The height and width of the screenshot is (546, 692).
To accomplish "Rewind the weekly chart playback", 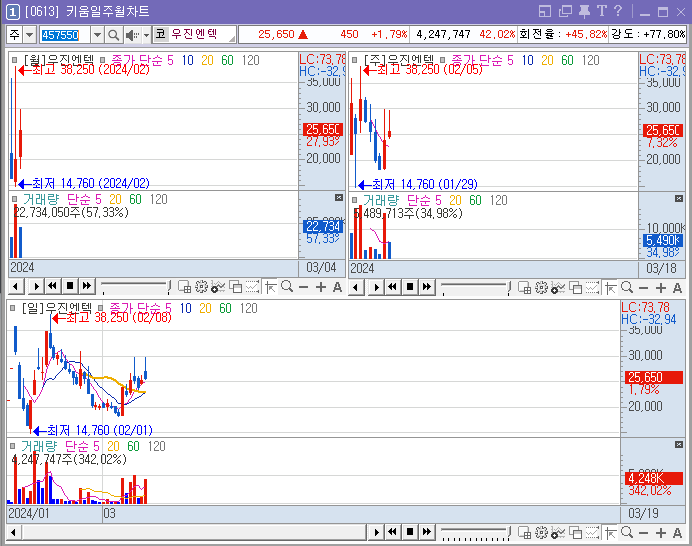I will click(x=393, y=287).
